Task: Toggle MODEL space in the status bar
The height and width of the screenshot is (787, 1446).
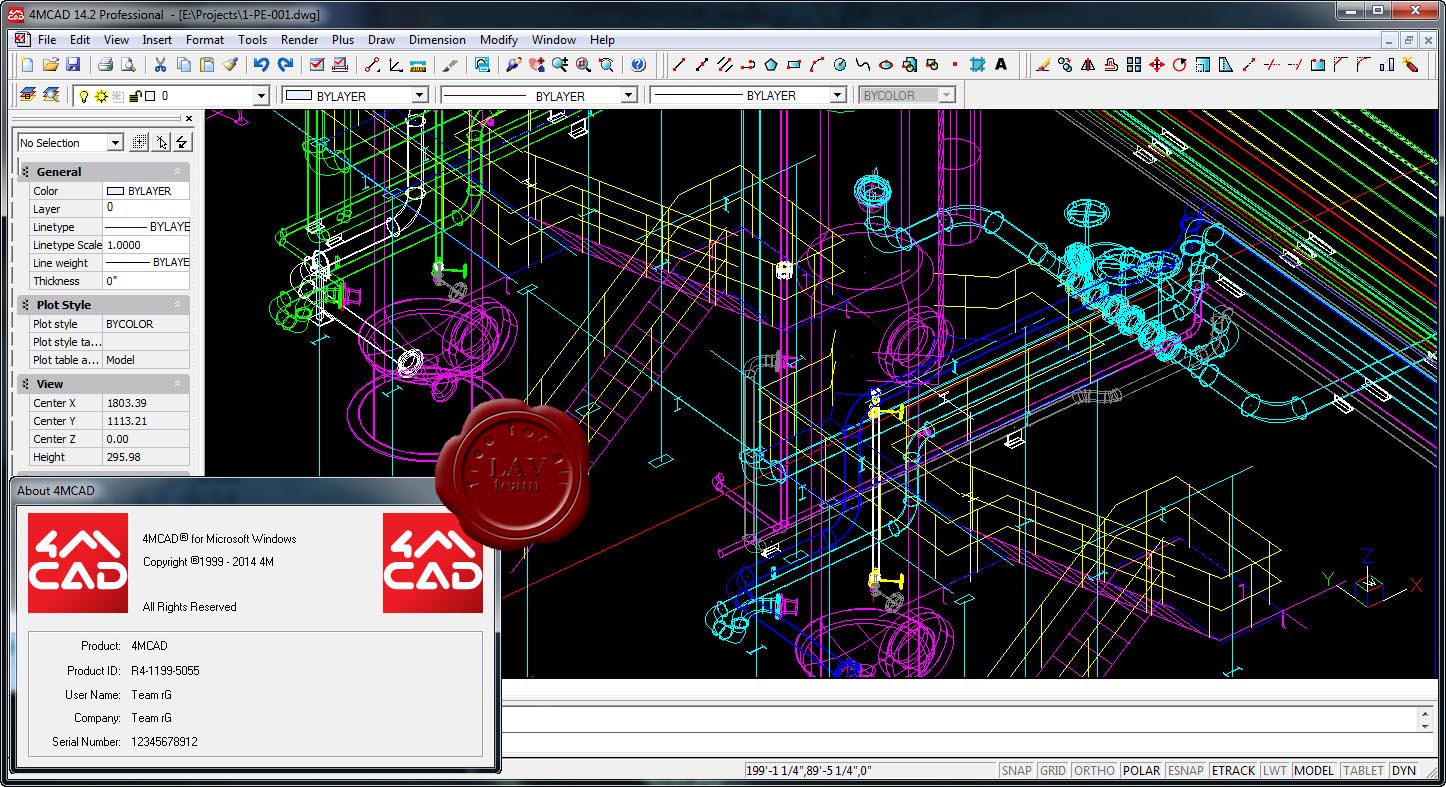Action: [x=1314, y=771]
